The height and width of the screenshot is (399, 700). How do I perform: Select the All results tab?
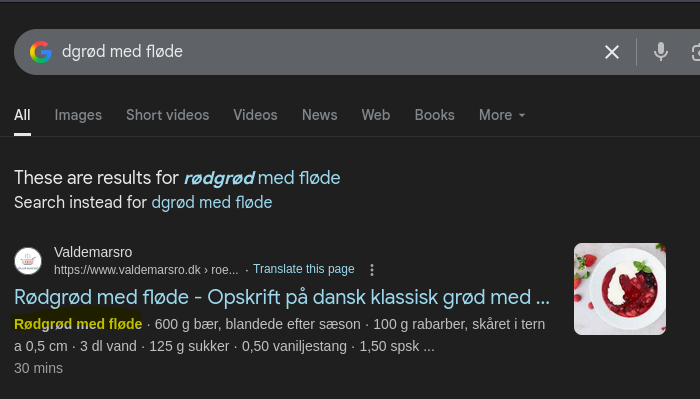[x=22, y=115]
